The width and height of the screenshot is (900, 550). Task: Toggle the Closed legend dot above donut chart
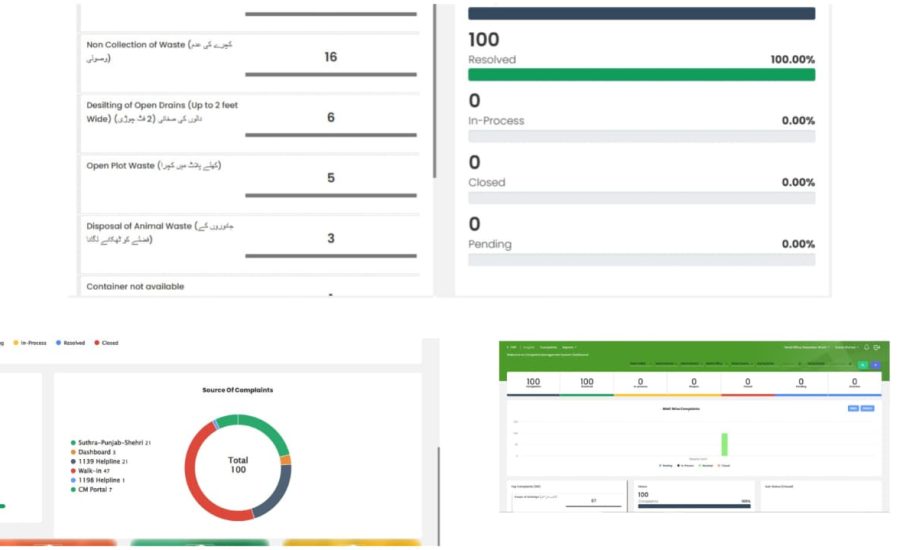(97, 343)
